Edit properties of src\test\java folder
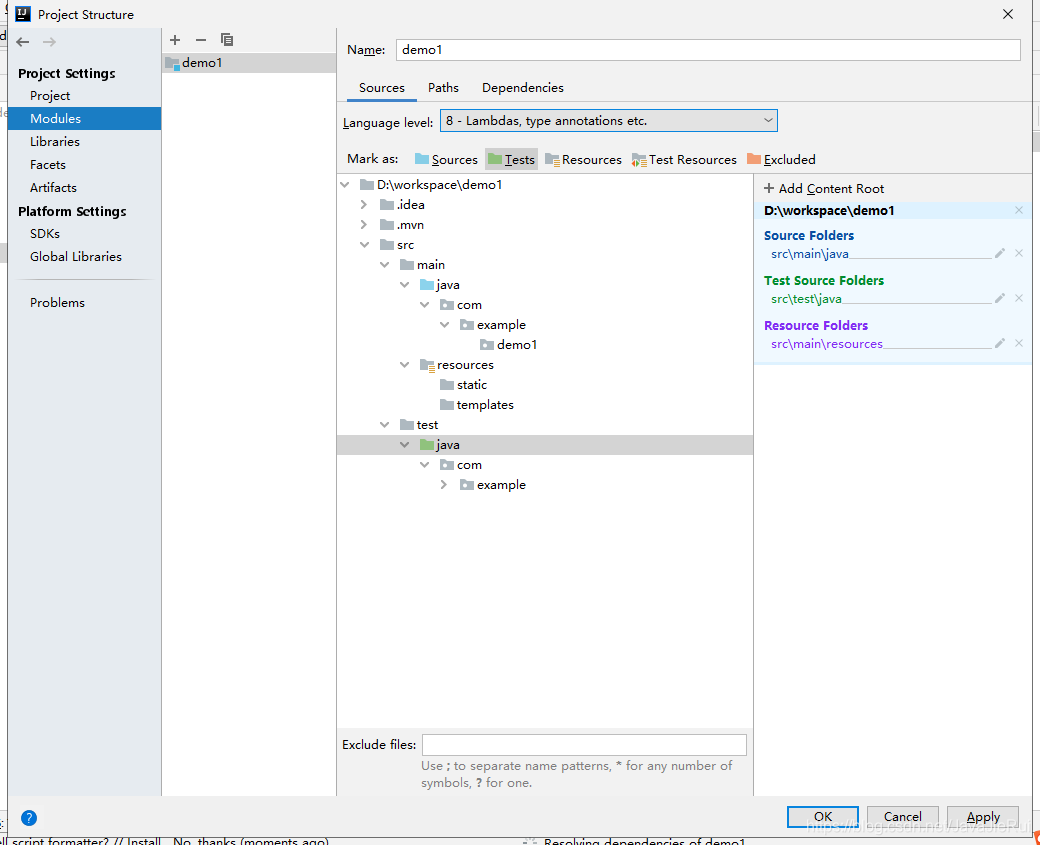The image size is (1040, 845). [1000, 298]
